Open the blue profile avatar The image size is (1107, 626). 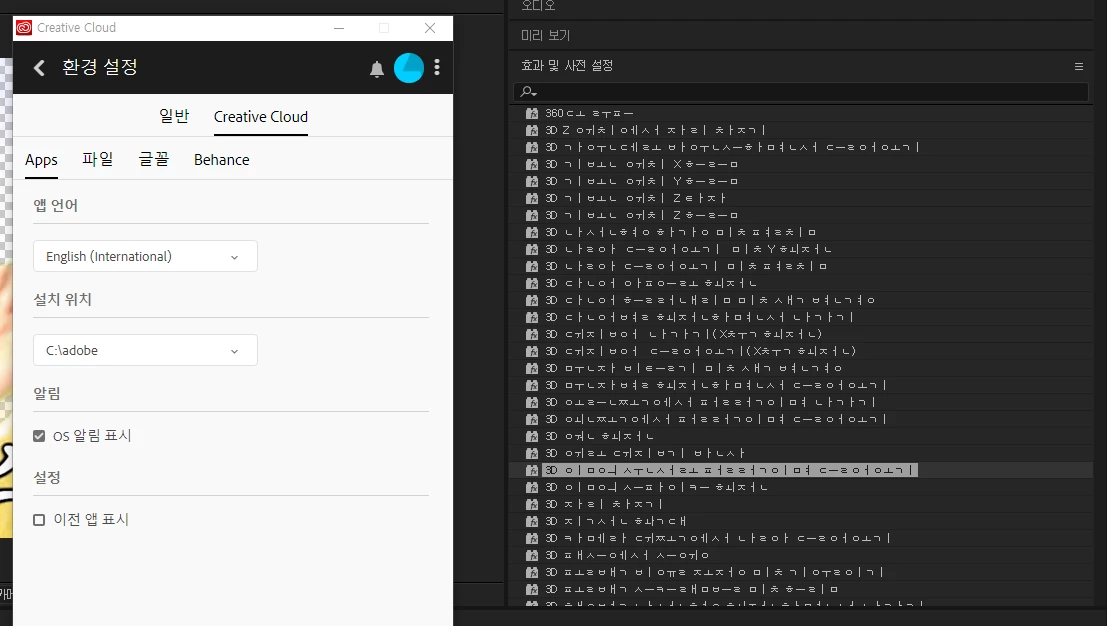[409, 68]
